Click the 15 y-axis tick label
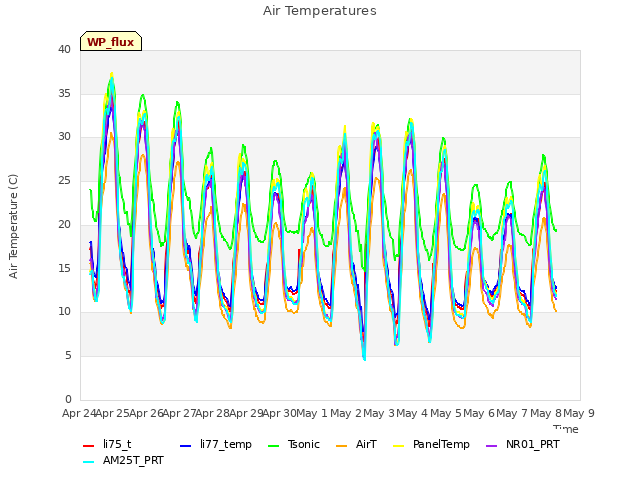640x480 pixels. click(x=64, y=268)
